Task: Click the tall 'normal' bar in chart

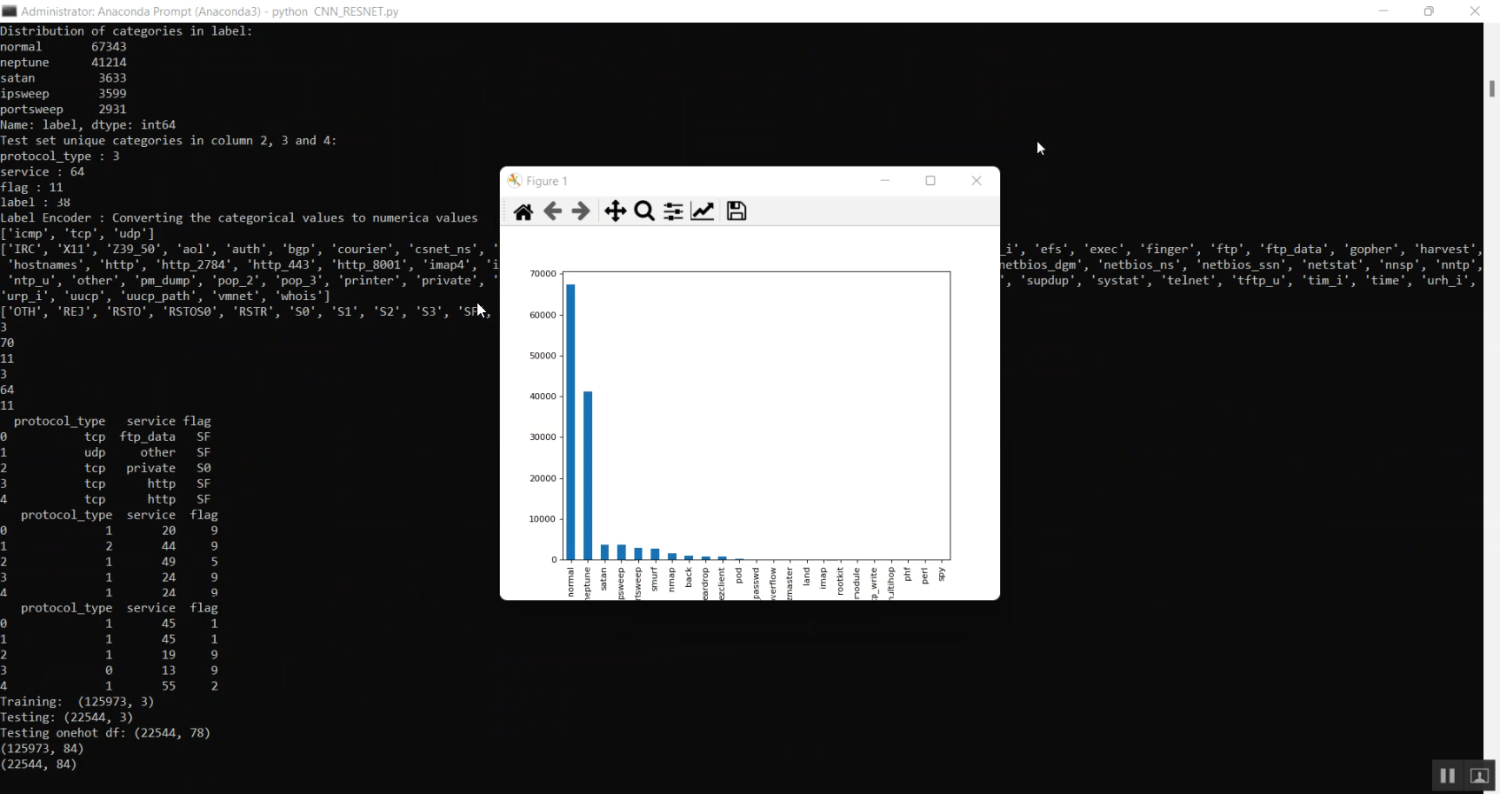Action: (x=571, y=420)
